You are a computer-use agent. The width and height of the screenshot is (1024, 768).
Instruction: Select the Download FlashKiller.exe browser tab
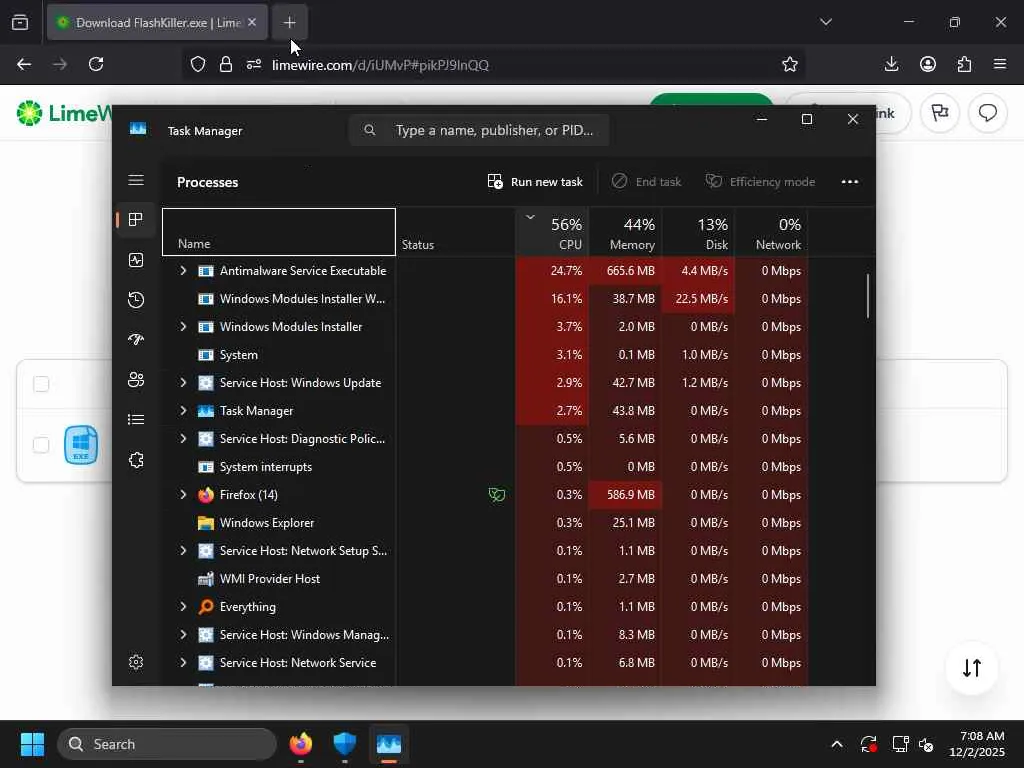click(157, 22)
